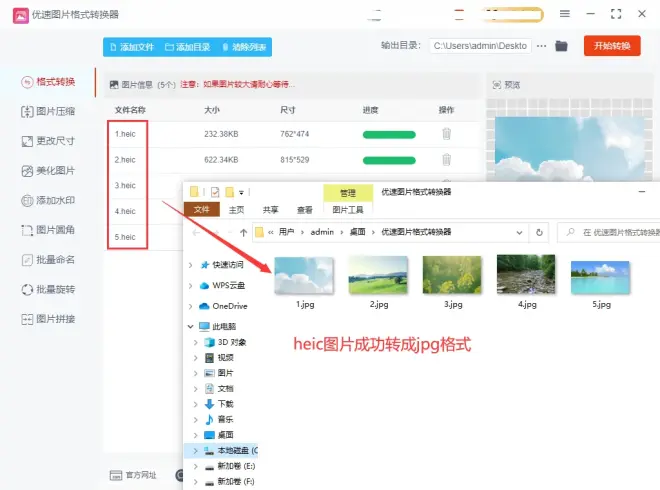Expand WPS云盘 in the navigation pane
This screenshot has height=490, width=660.
(x=190, y=285)
